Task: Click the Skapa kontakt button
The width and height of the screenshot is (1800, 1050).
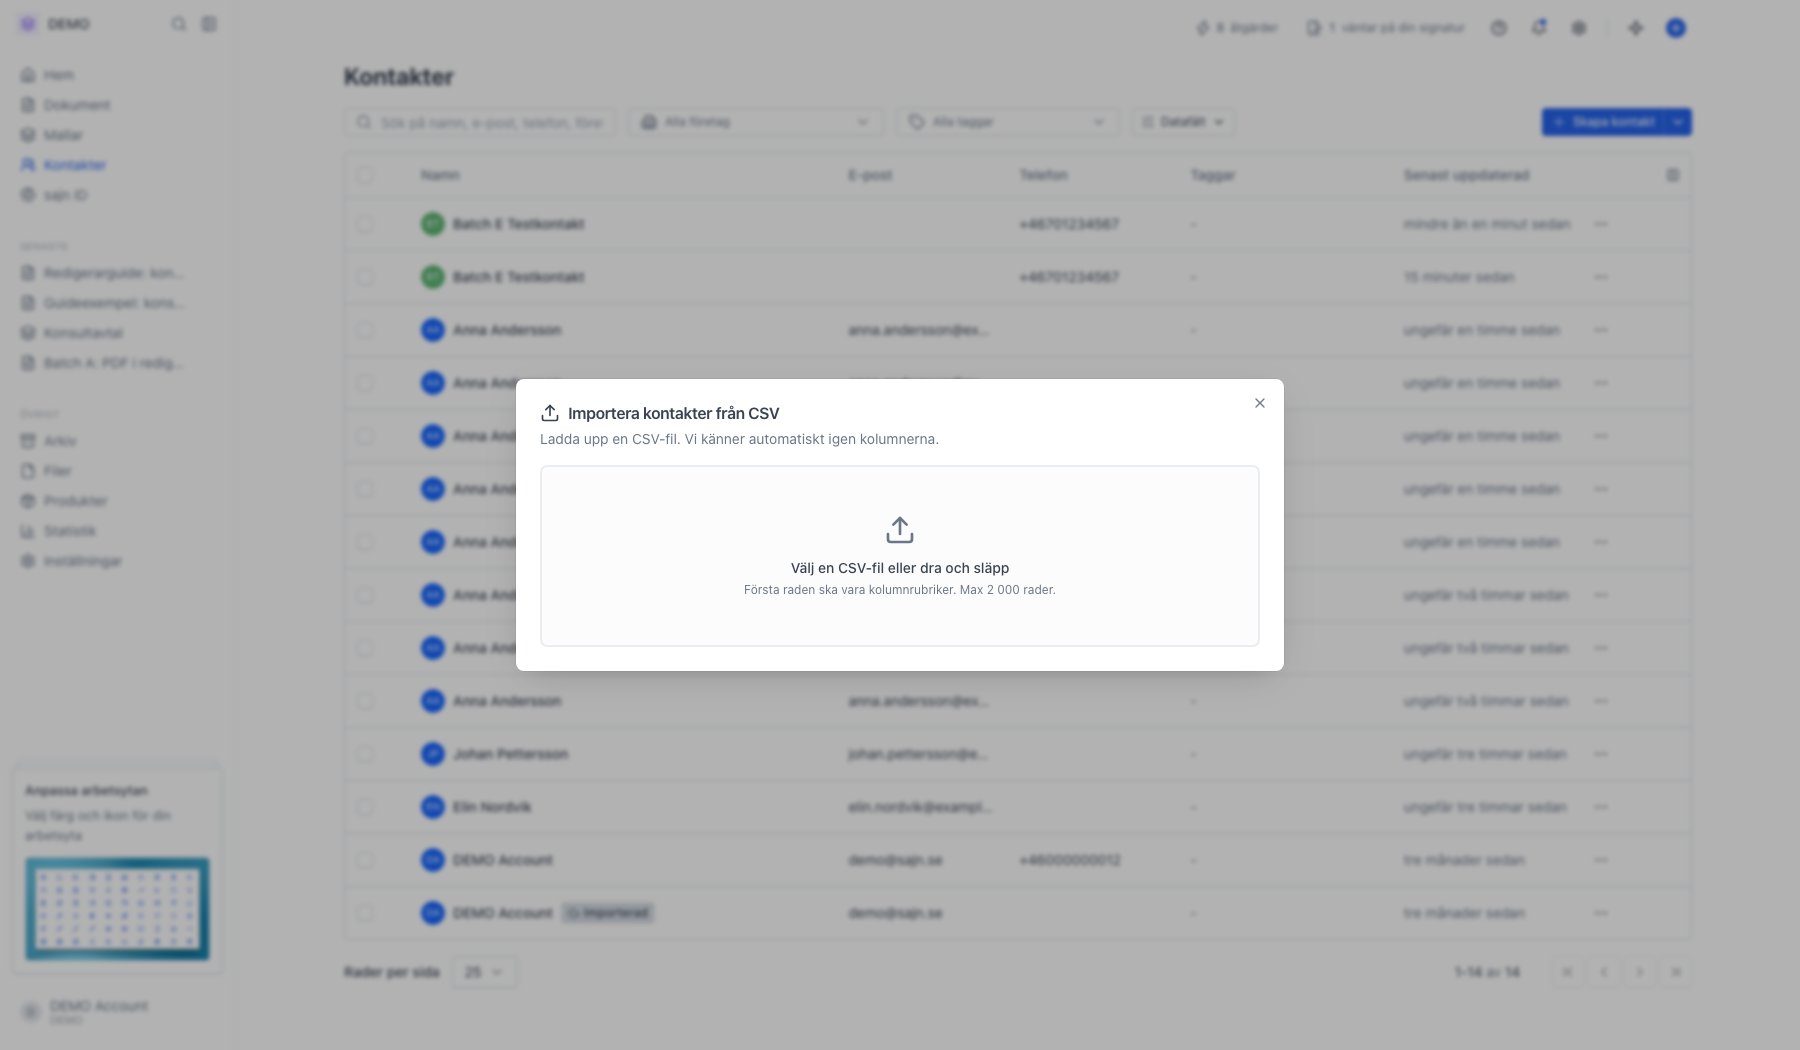Action: (x=1604, y=122)
